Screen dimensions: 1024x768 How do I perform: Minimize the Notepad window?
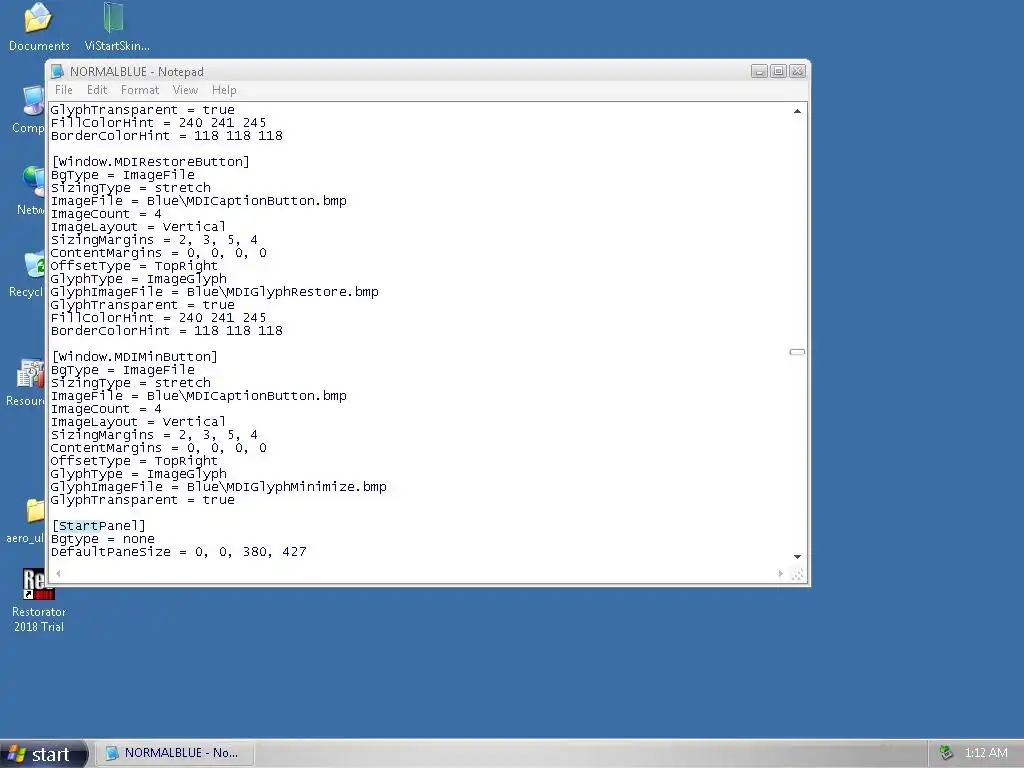point(759,71)
